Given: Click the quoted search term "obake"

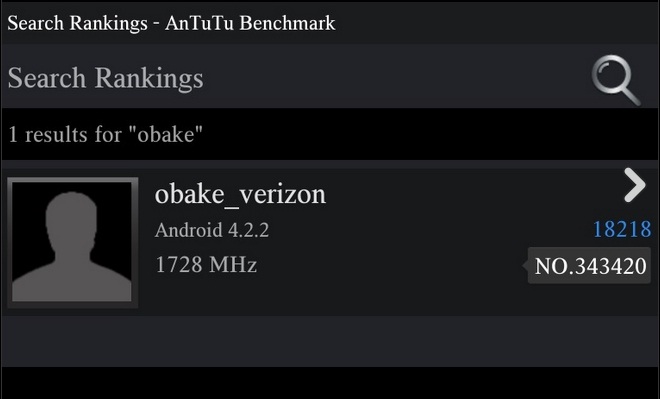Looking at the screenshot, I should [x=165, y=135].
